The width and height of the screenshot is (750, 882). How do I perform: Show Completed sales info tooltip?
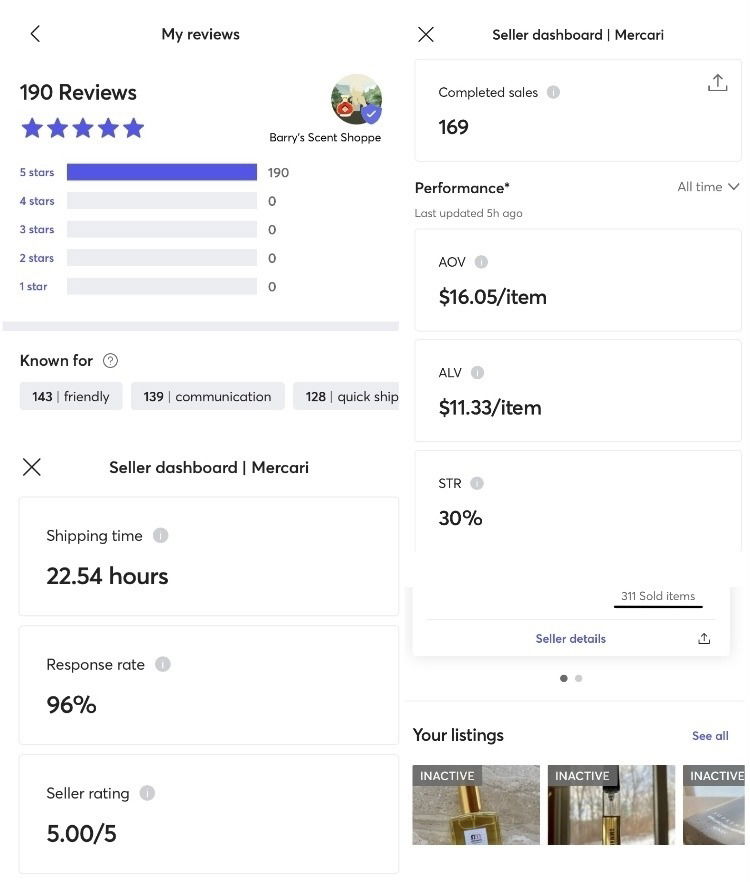click(553, 92)
